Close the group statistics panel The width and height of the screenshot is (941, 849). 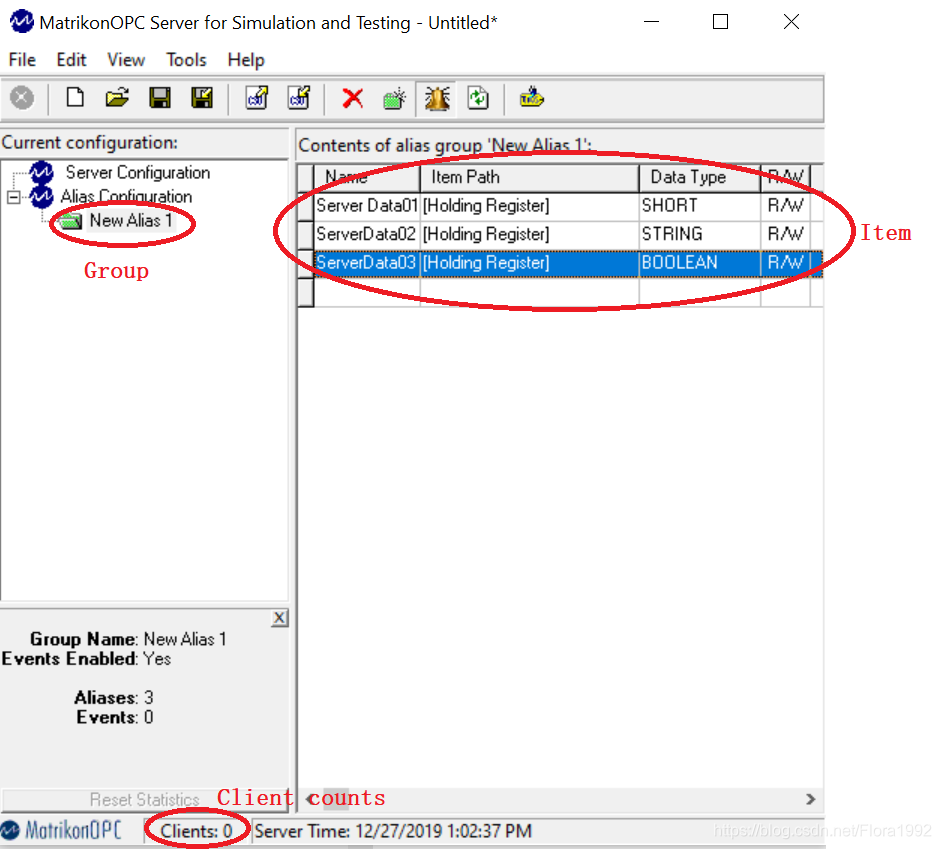click(279, 618)
